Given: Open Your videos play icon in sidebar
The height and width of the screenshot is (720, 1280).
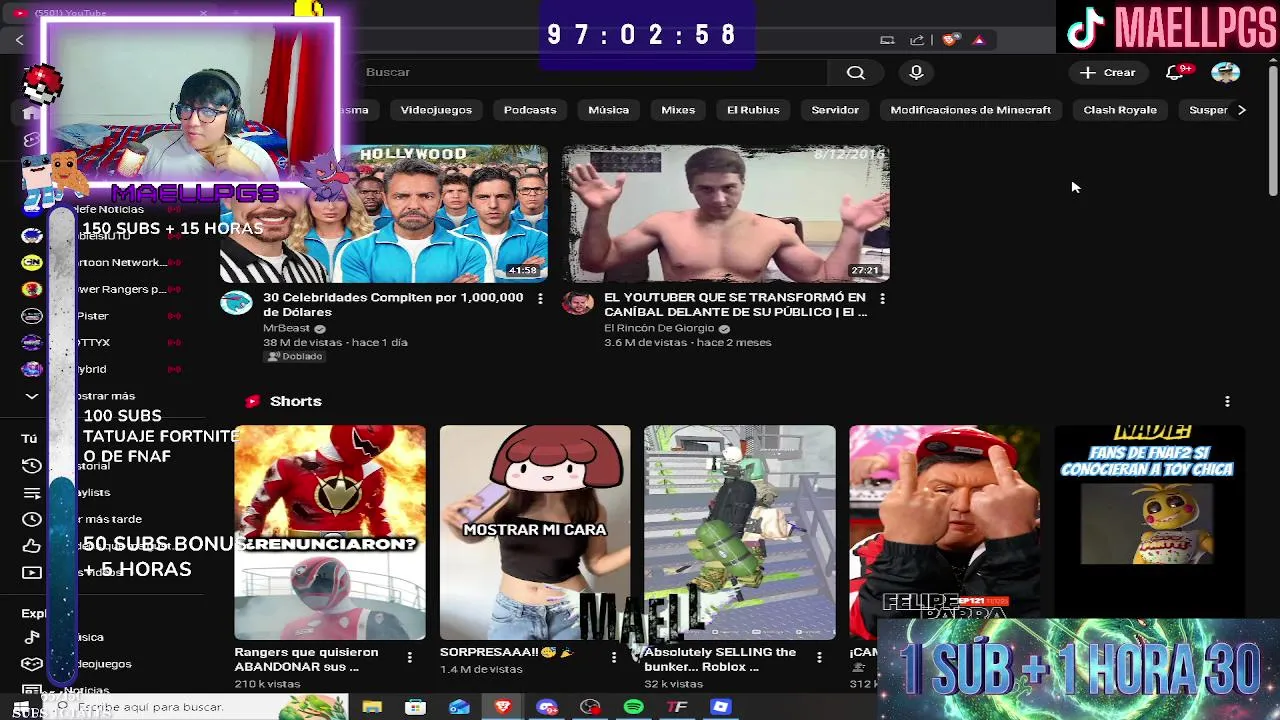Looking at the screenshot, I should [32, 572].
